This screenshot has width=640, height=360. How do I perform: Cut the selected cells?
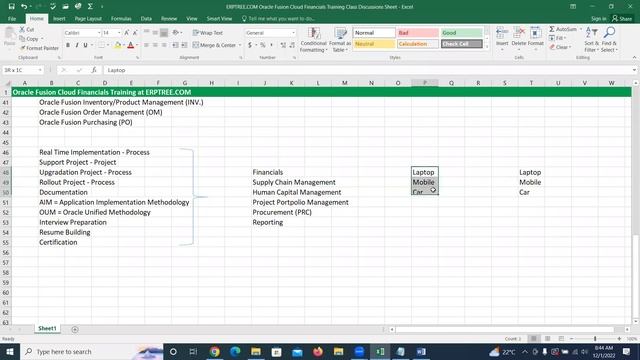point(27,29)
